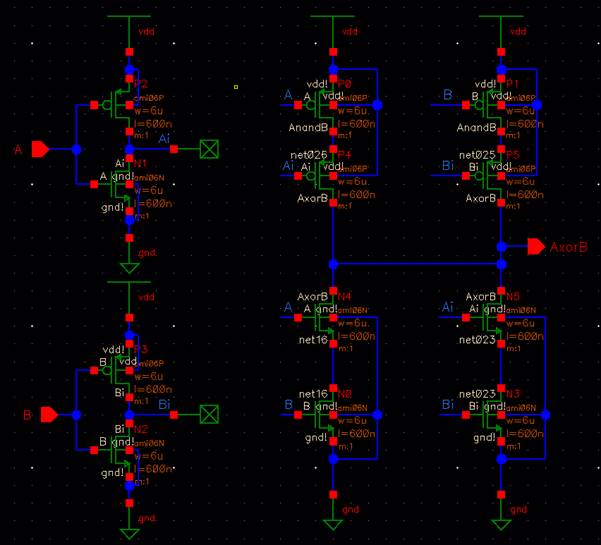Select NMOS transistor N4 symbol
This screenshot has width=601, height=545.
[320, 317]
